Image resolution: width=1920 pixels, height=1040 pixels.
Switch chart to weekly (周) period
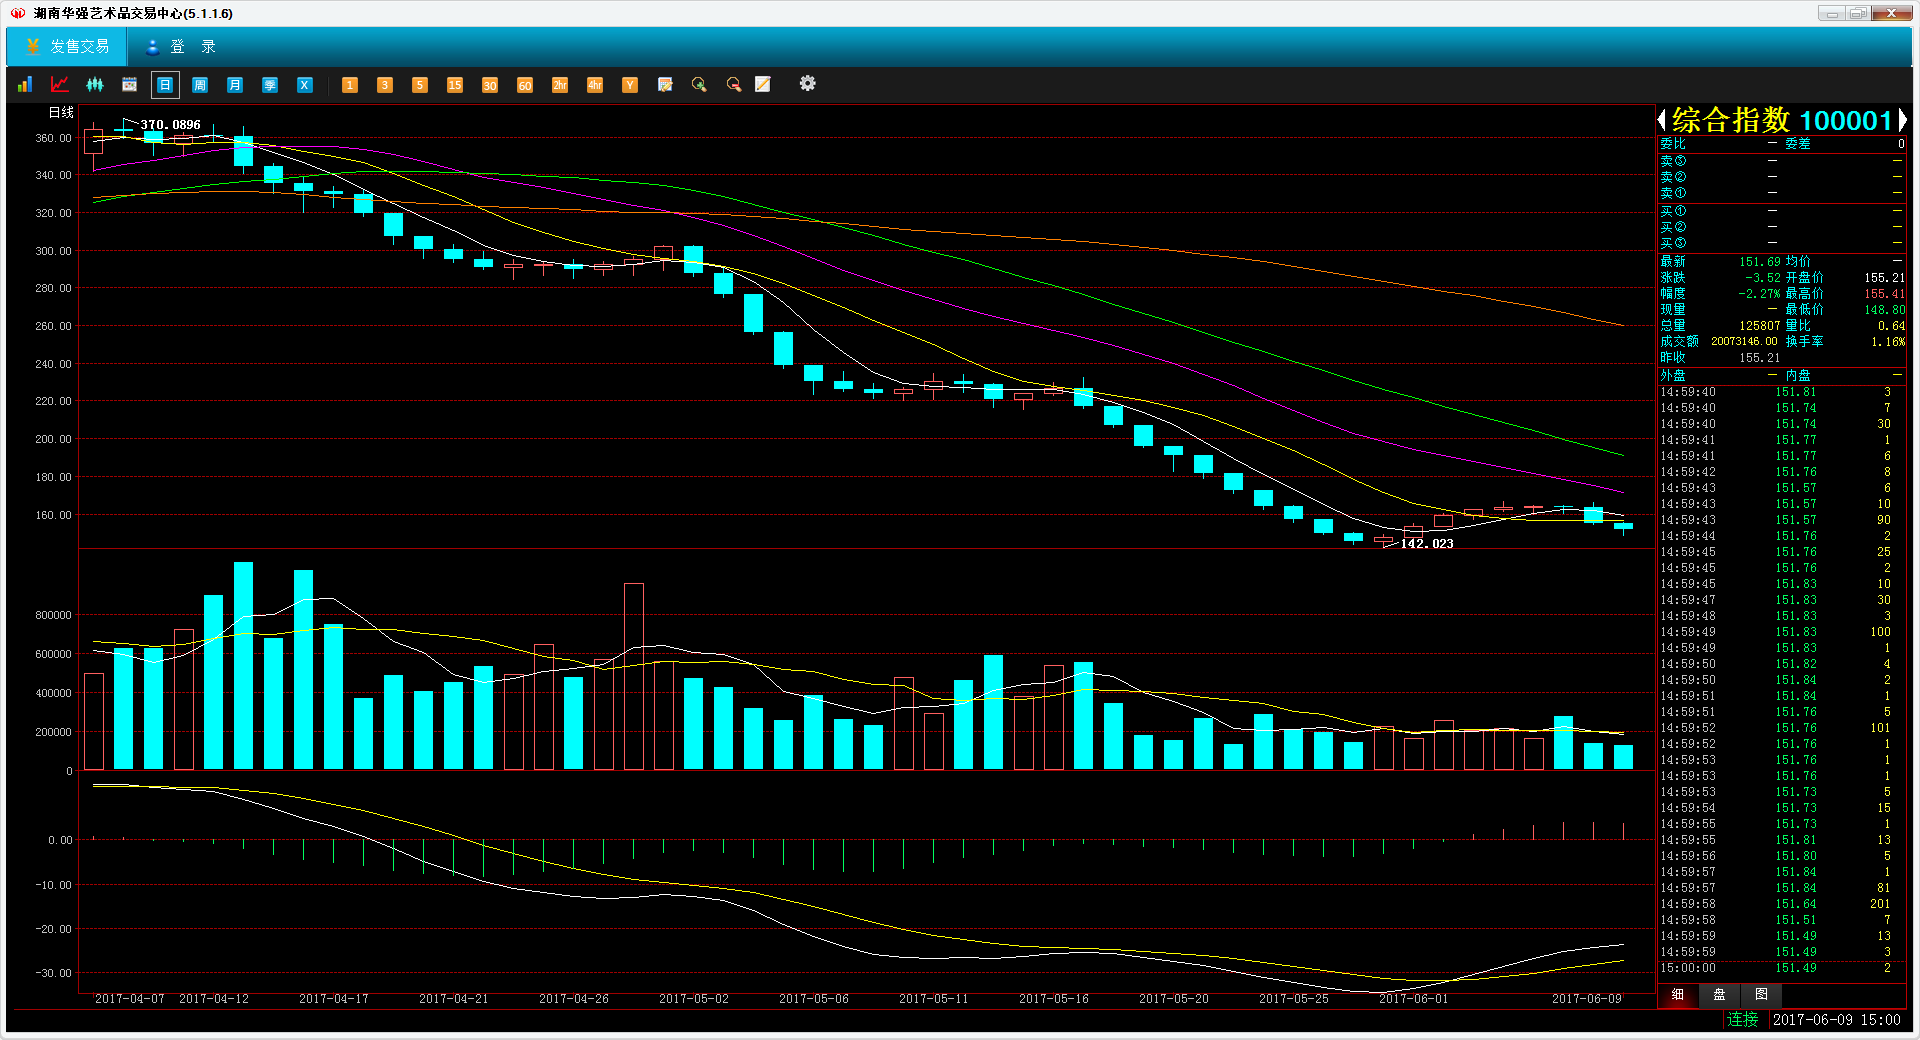coord(200,85)
